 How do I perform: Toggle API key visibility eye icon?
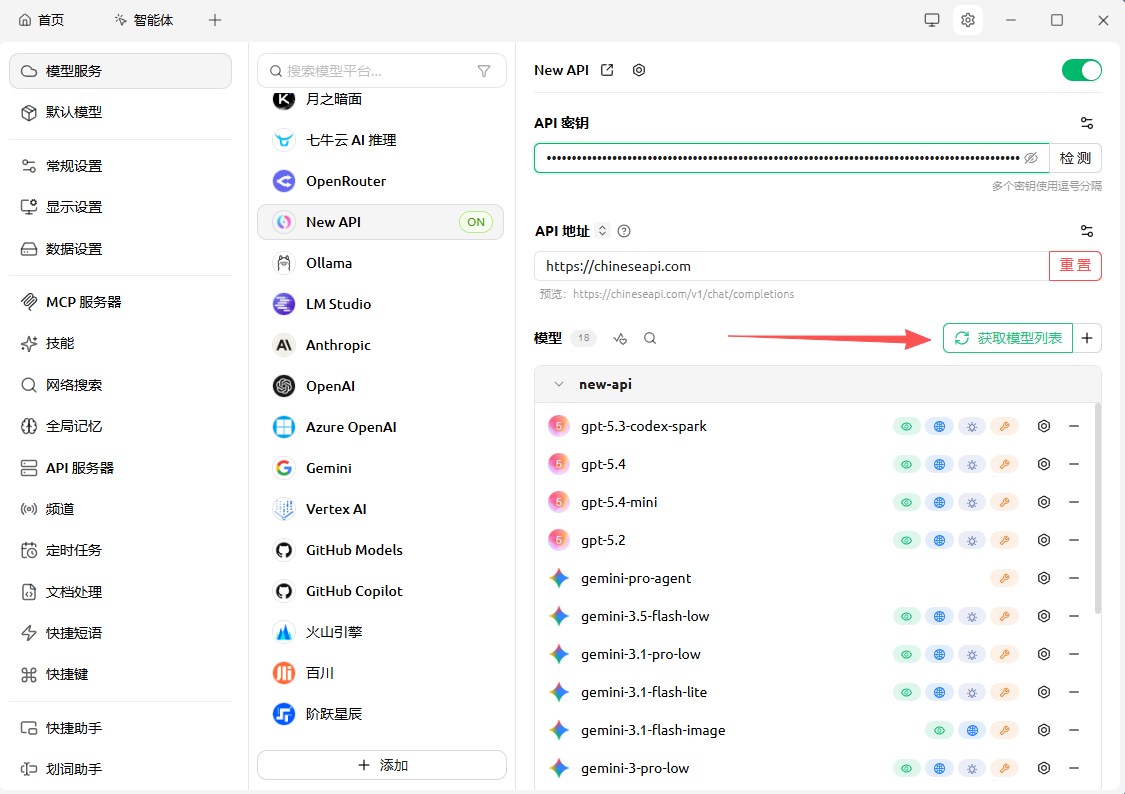click(1031, 158)
